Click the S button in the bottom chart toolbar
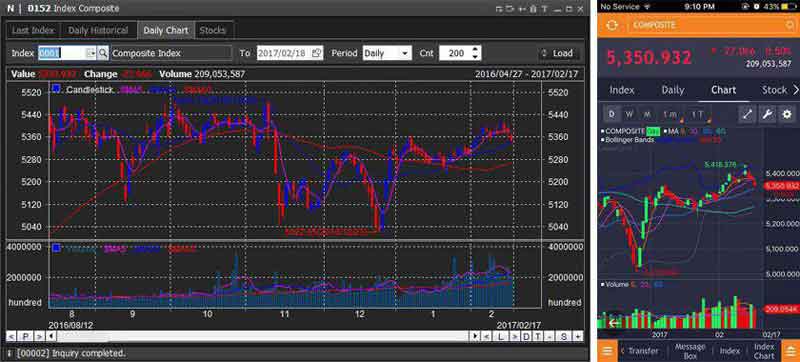The image size is (800, 362). 564,337
